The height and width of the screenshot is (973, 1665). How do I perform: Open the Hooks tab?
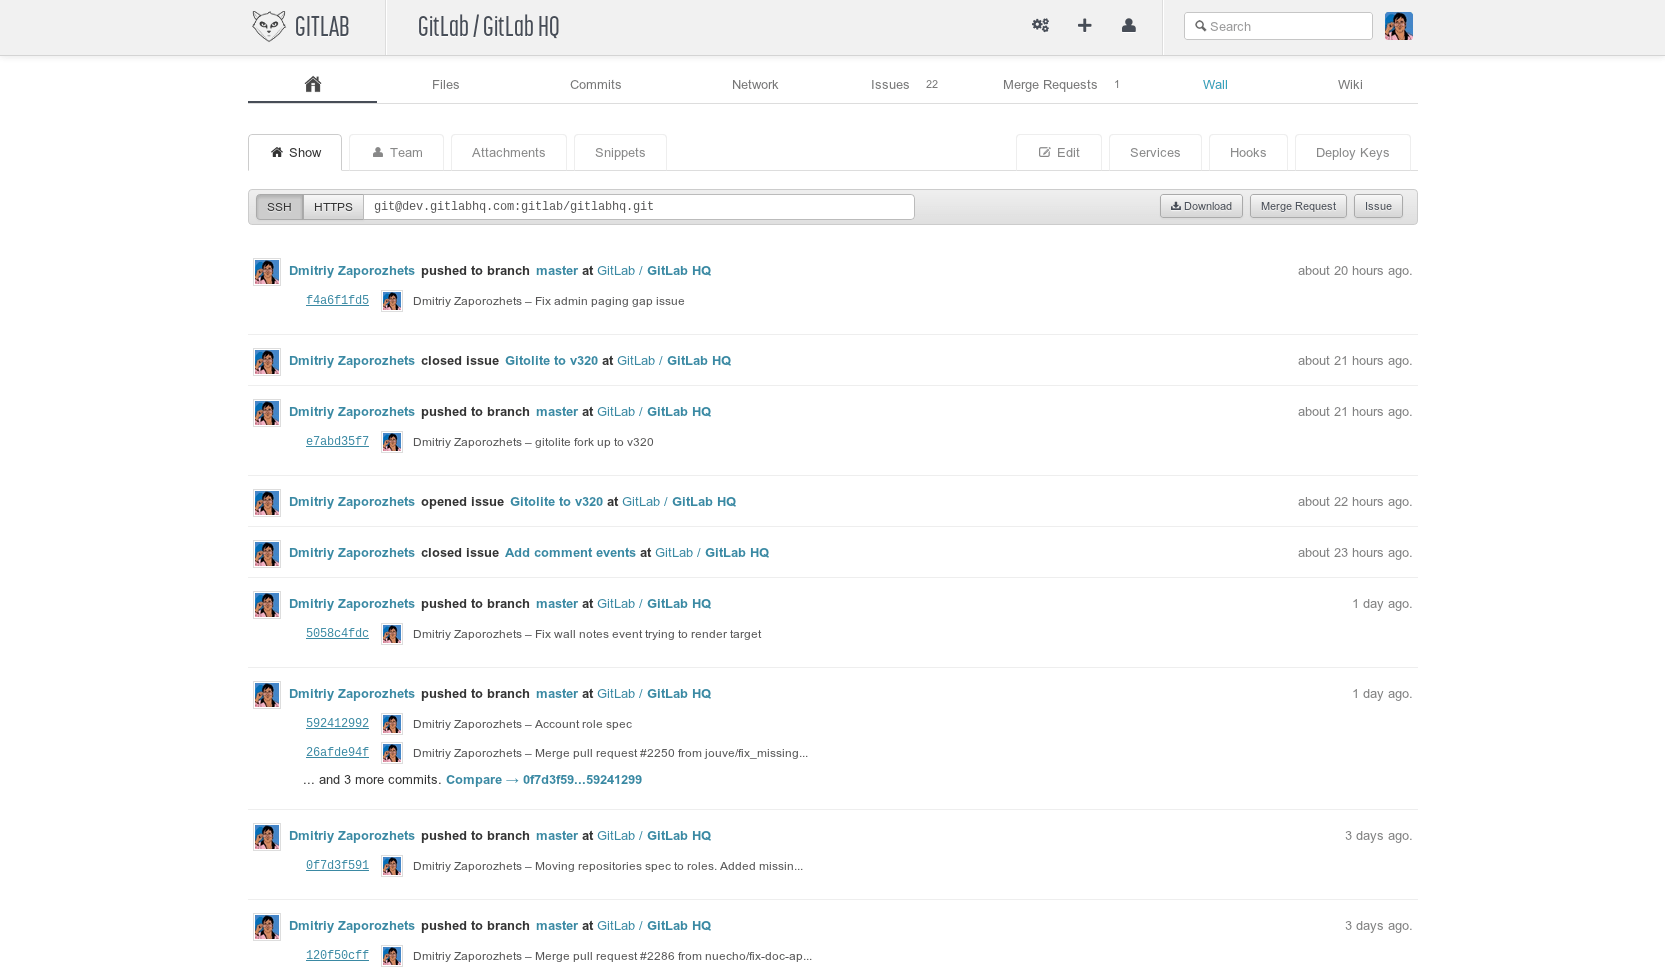coord(1248,153)
